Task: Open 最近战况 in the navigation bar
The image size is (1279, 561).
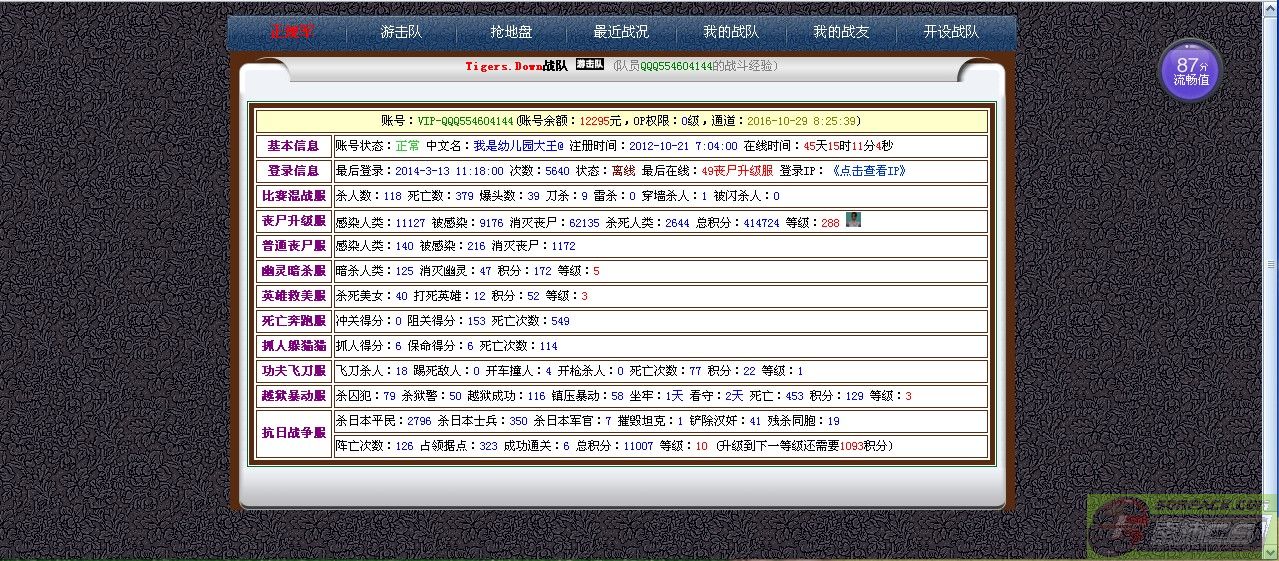Action: (x=621, y=32)
